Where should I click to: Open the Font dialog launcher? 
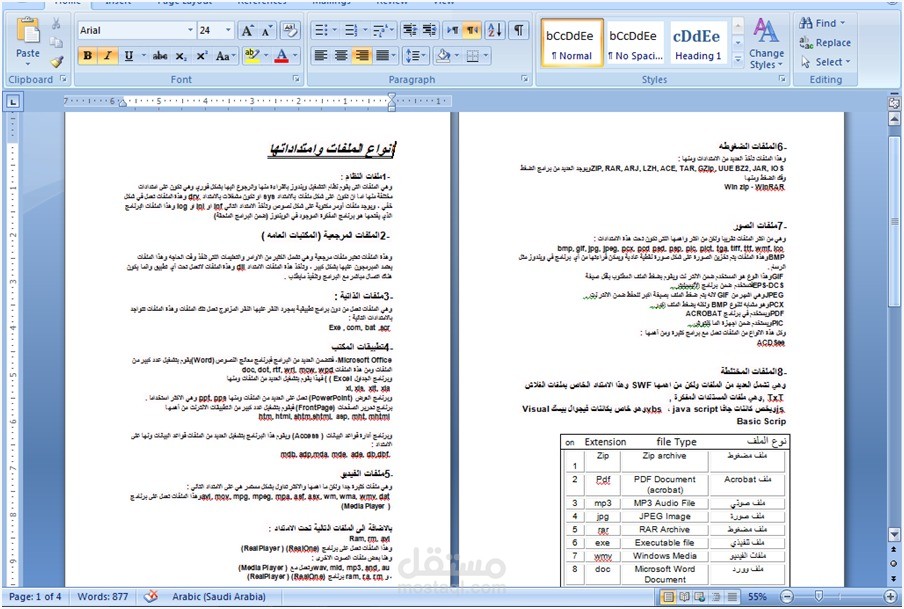pos(296,78)
